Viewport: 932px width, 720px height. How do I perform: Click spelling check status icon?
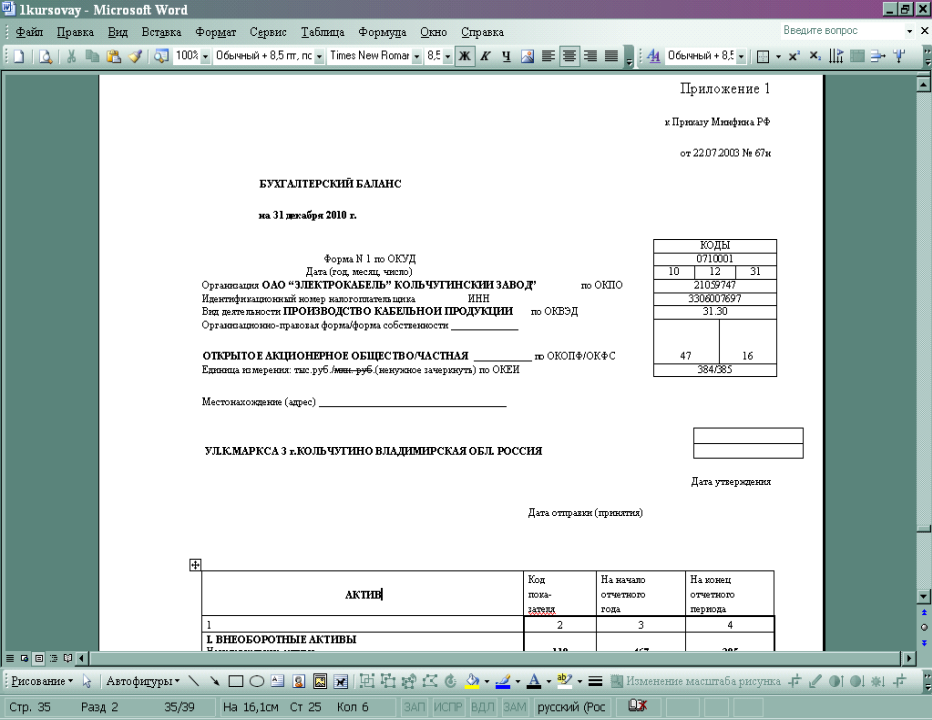pos(637,706)
